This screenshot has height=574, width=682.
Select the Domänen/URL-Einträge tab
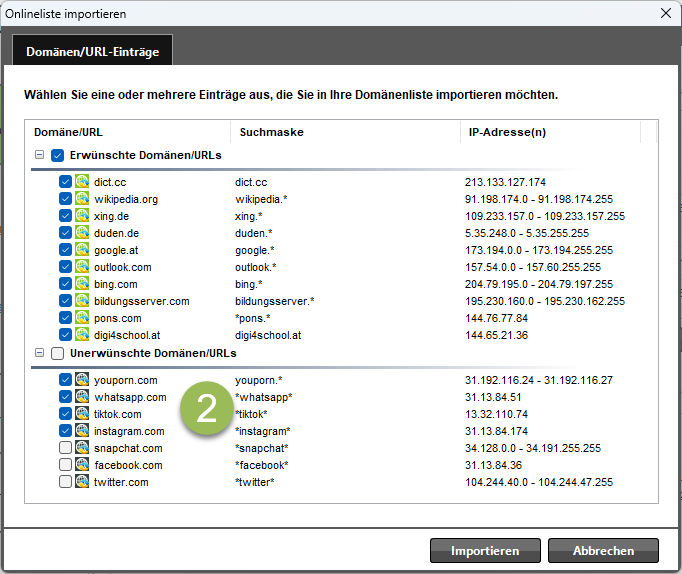(93, 51)
